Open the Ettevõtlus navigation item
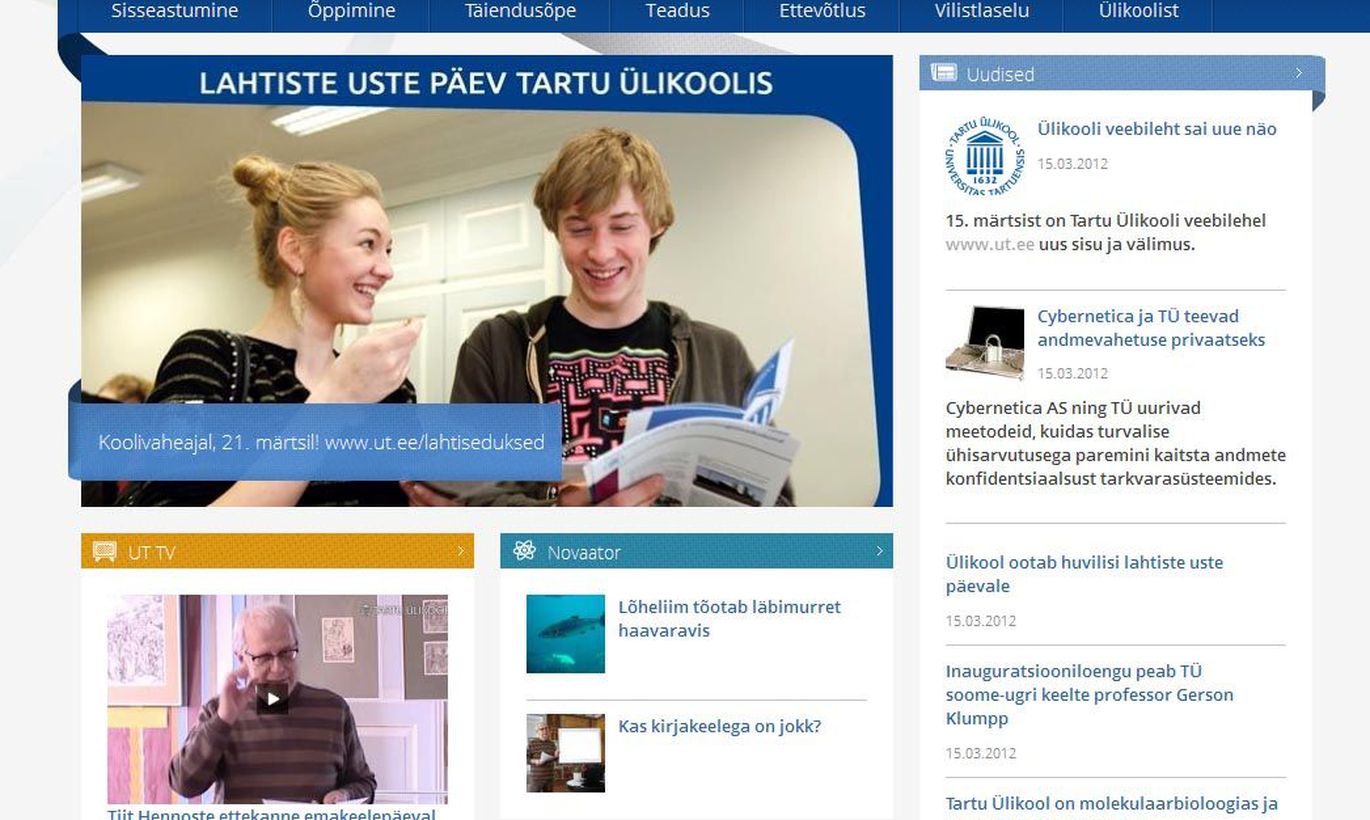 822,11
